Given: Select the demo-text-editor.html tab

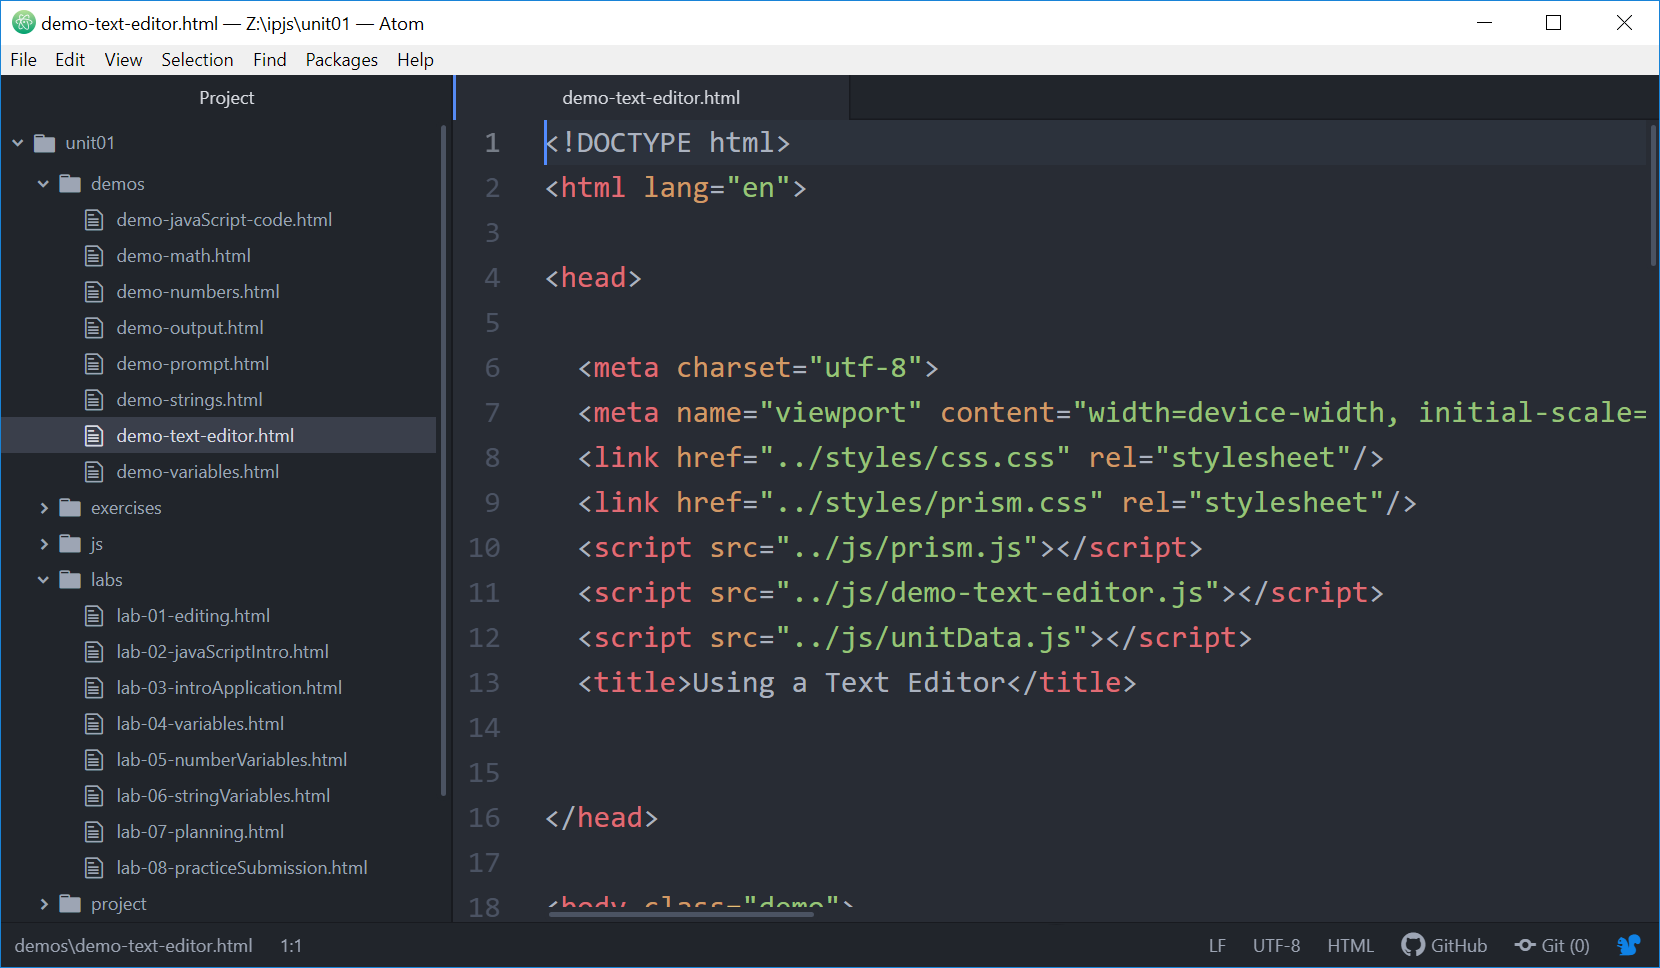Looking at the screenshot, I should pos(650,97).
